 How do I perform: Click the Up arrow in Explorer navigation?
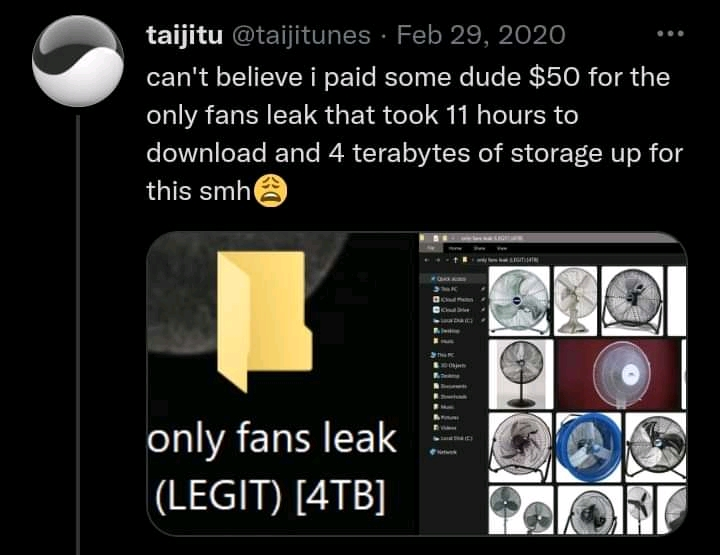(456, 260)
